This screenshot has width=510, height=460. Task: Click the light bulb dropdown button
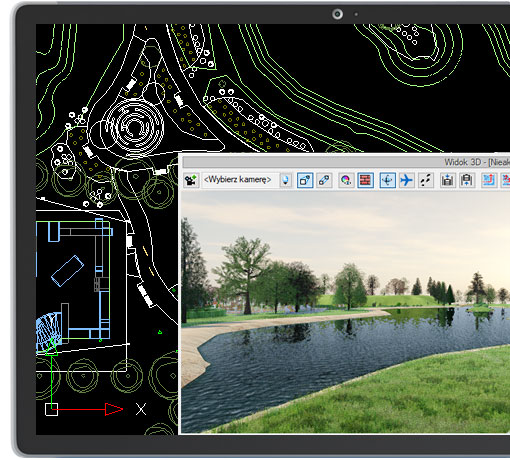coord(286,180)
